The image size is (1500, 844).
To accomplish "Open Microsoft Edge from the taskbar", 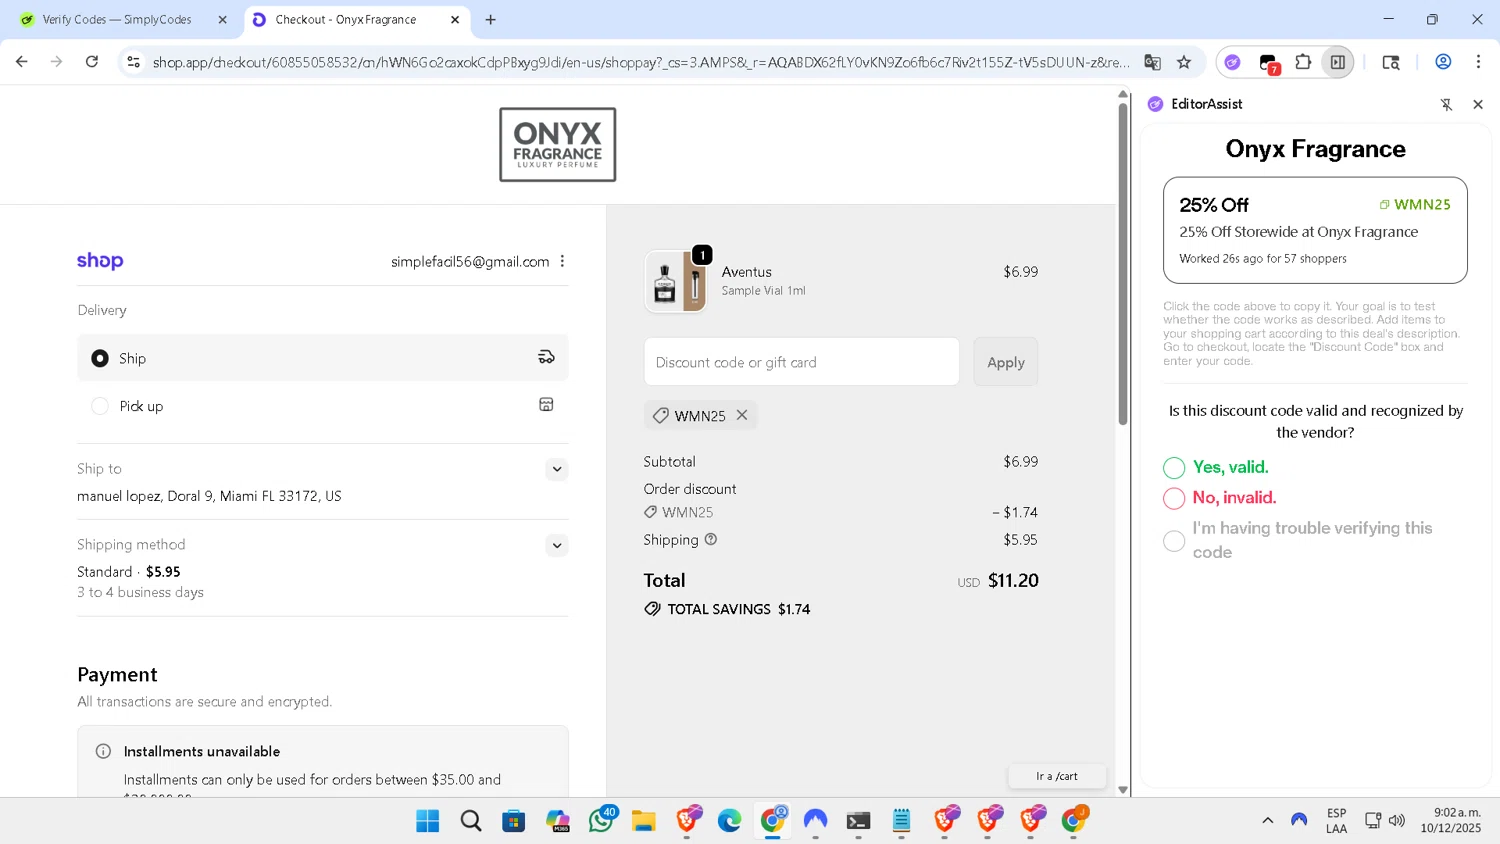I will point(729,821).
